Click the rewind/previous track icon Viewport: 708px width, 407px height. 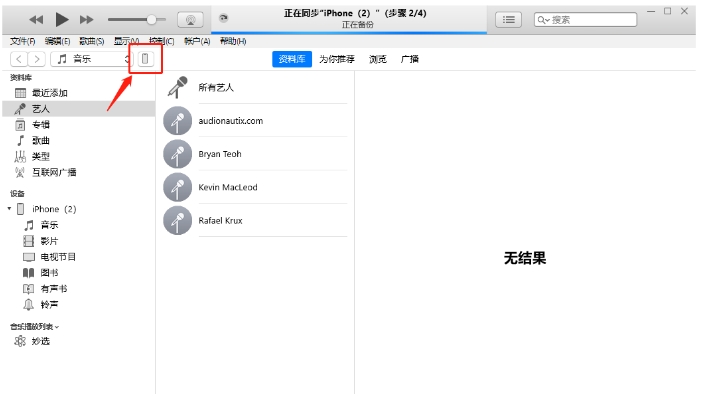point(37,19)
